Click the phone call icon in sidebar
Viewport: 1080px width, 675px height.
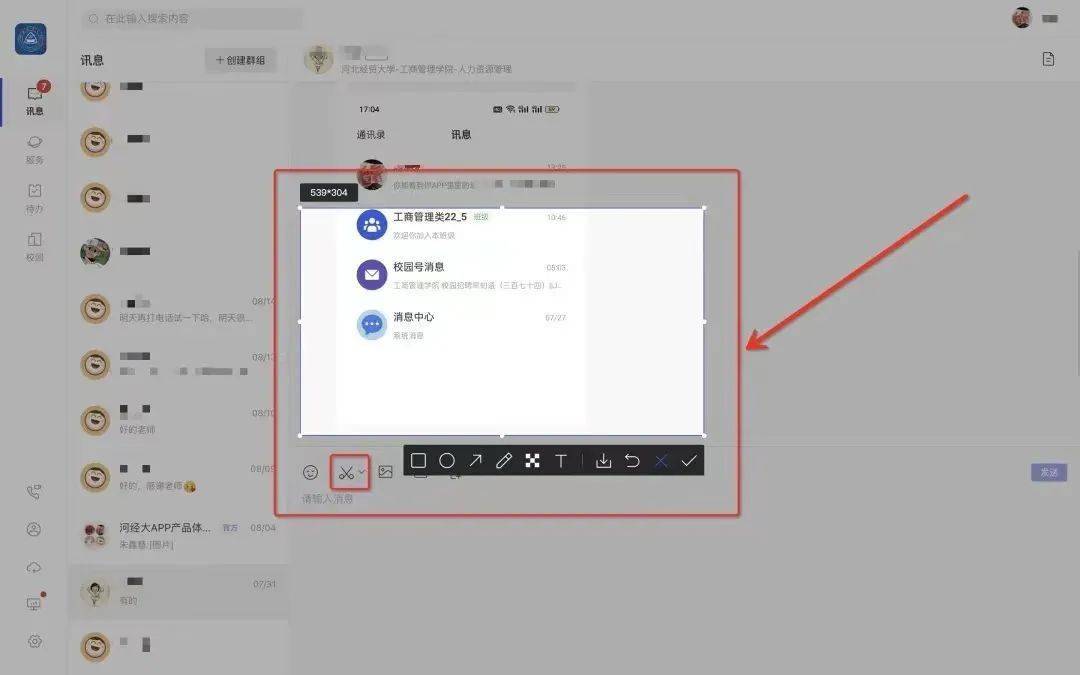click(34, 492)
